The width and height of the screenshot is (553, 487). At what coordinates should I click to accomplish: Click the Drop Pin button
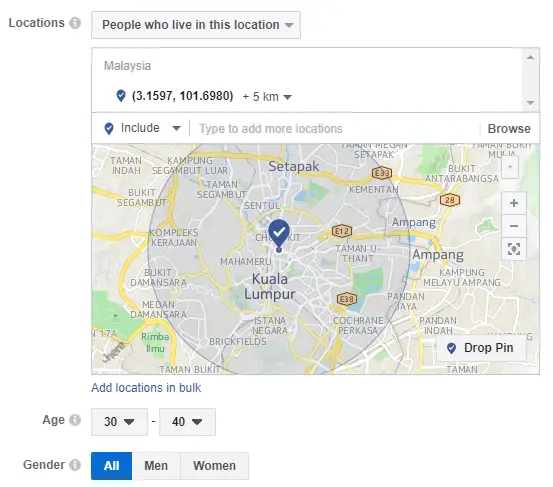[481, 348]
